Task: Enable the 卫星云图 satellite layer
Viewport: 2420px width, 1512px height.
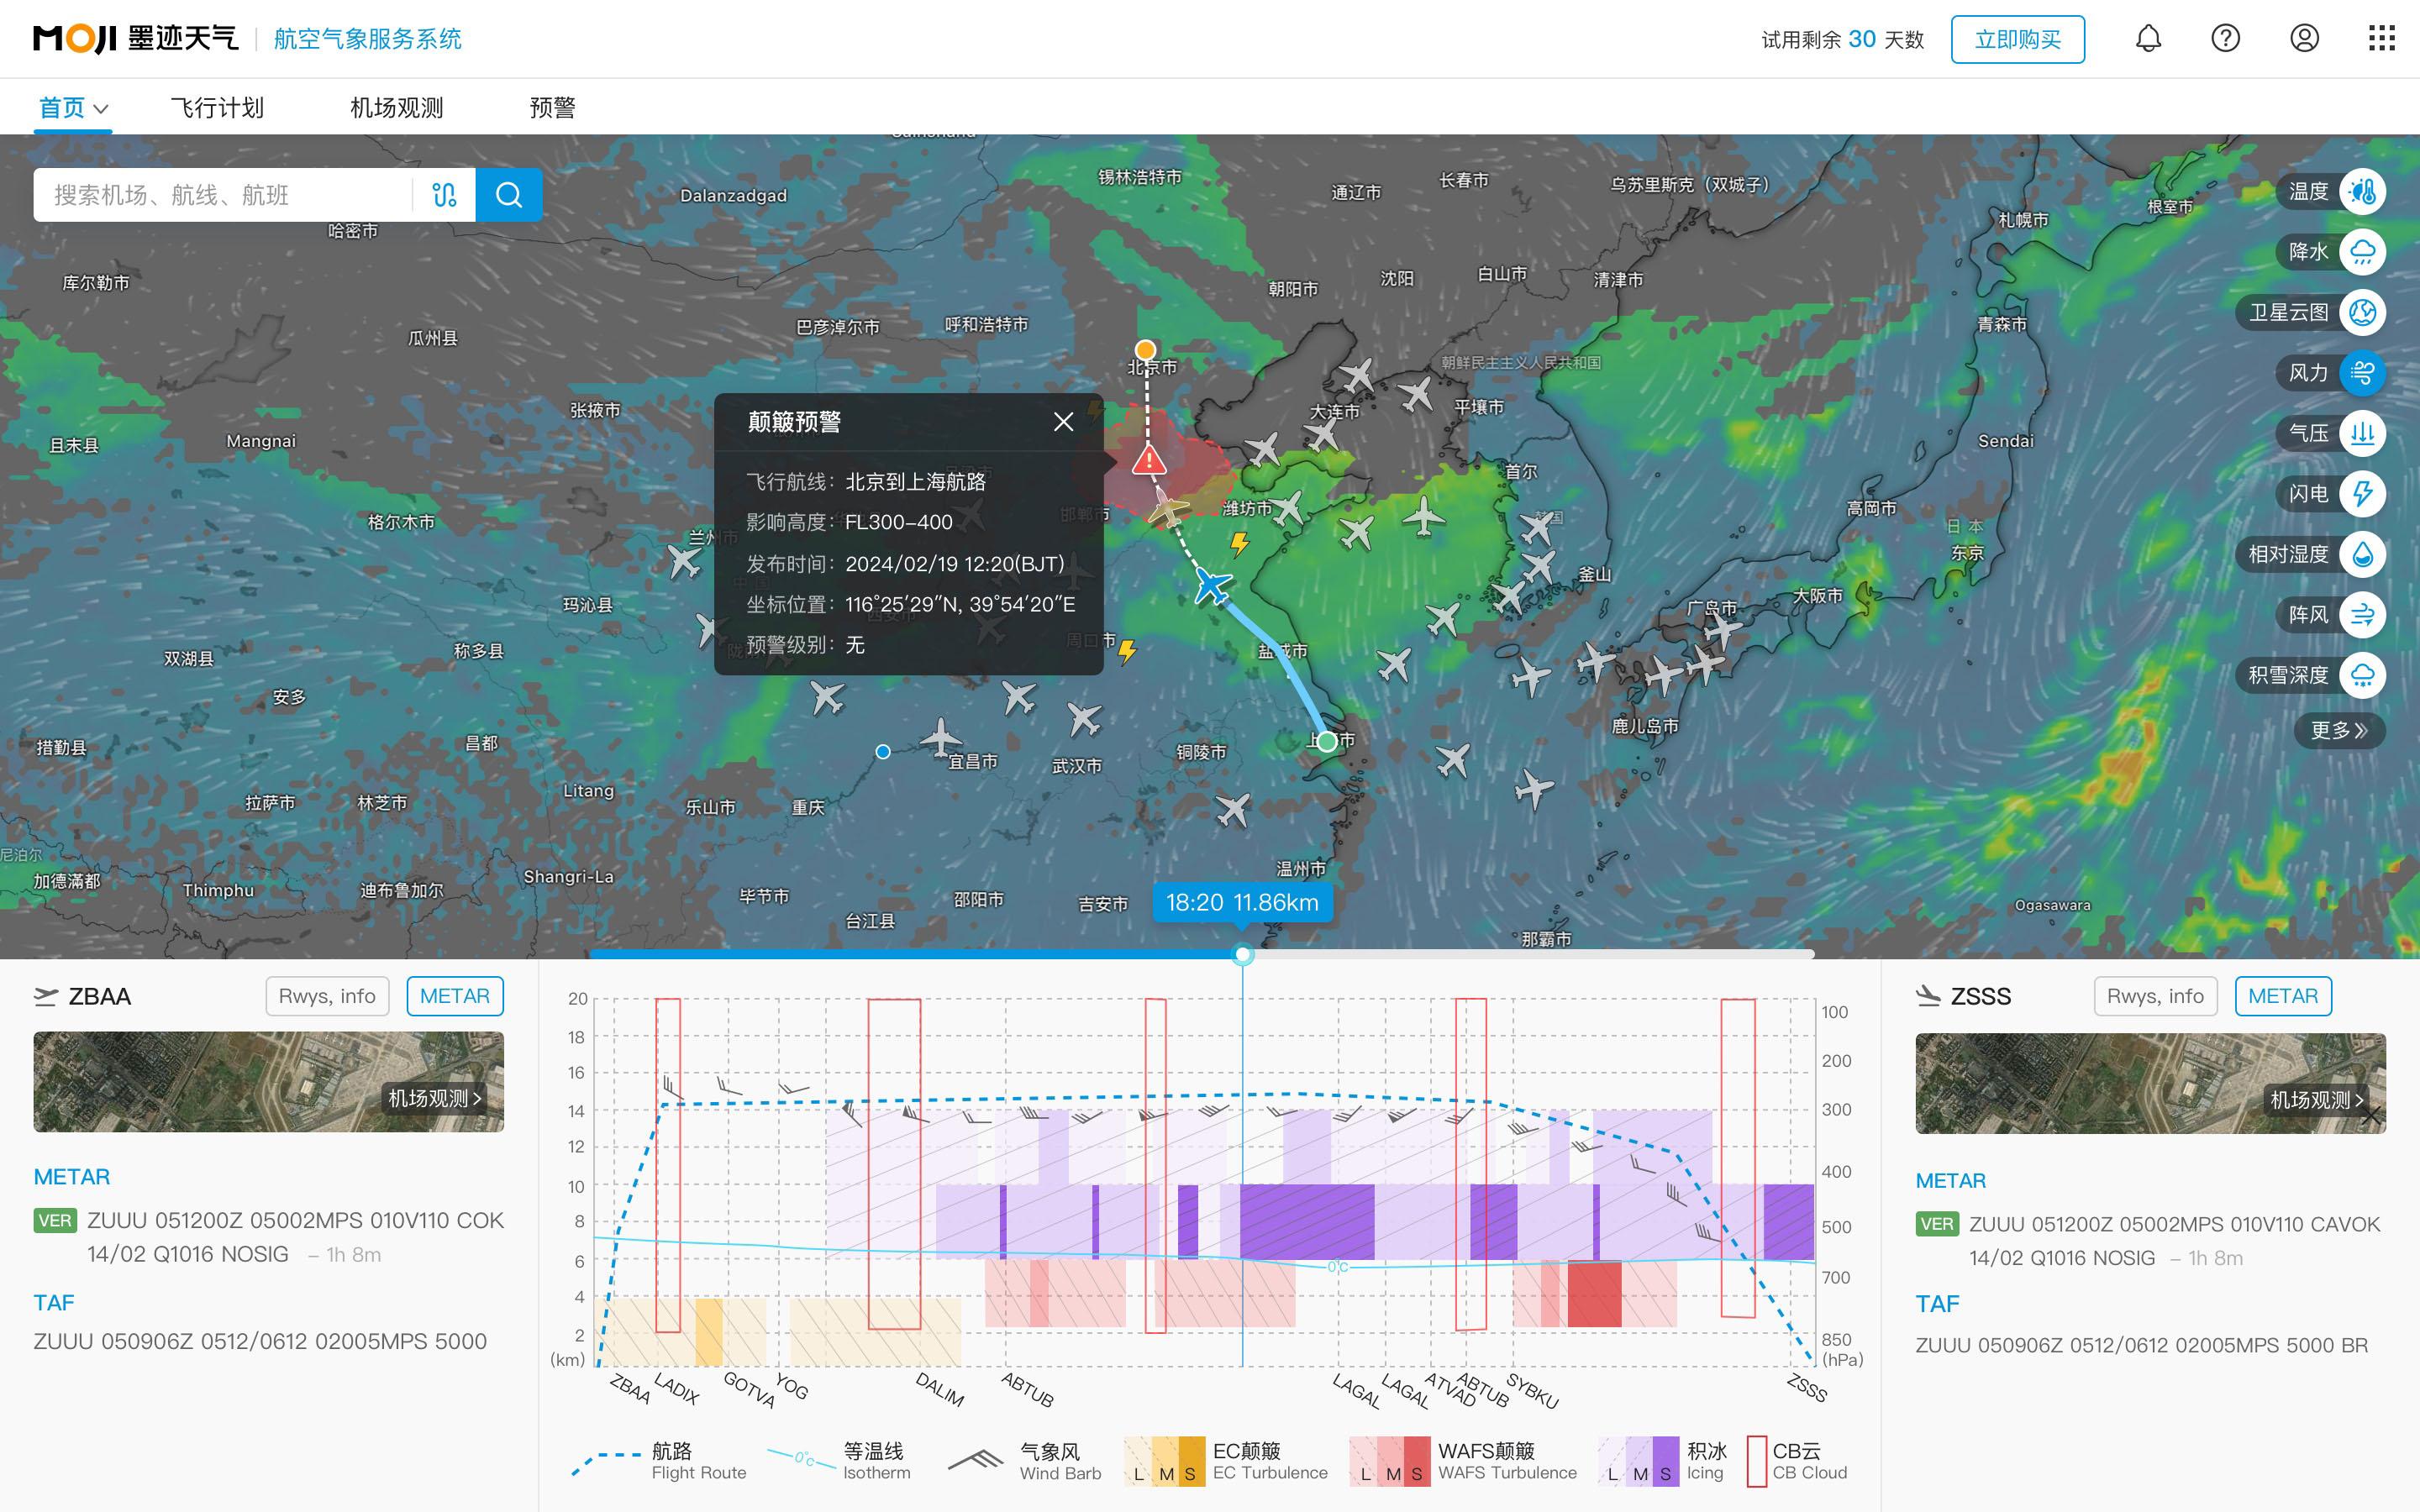Action: pyautogui.click(x=2362, y=312)
